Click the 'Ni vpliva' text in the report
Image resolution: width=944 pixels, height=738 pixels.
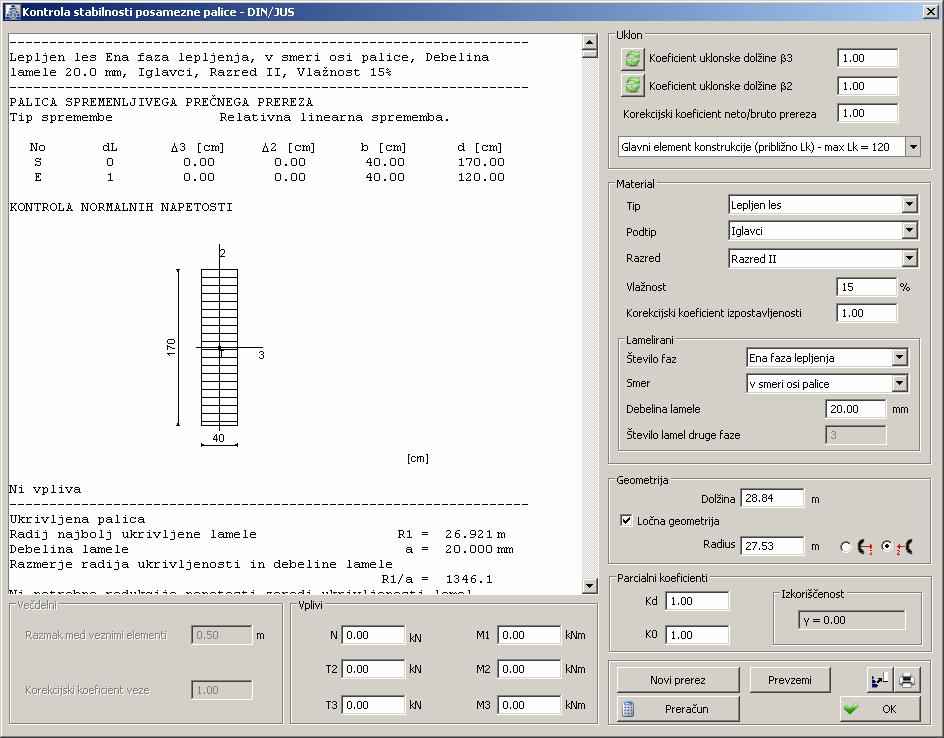pos(45,489)
